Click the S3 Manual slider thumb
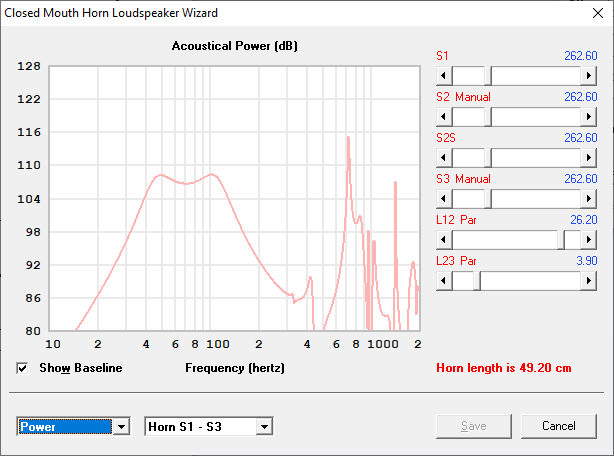 pyautogui.click(x=488, y=199)
